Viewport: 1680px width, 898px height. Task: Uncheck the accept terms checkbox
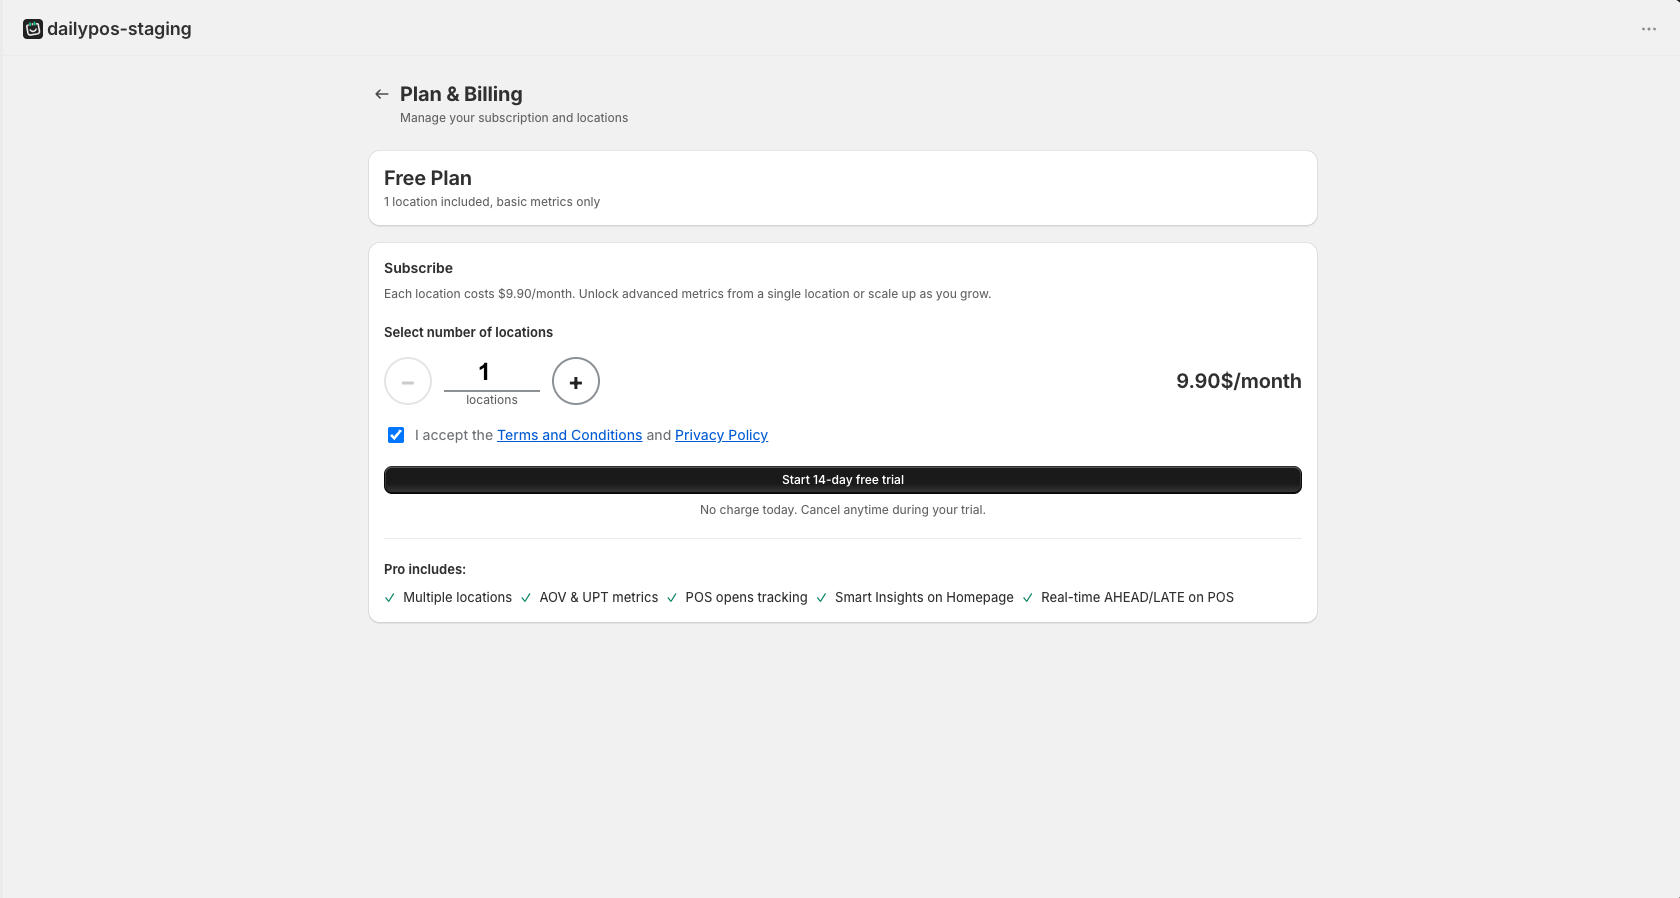click(396, 435)
